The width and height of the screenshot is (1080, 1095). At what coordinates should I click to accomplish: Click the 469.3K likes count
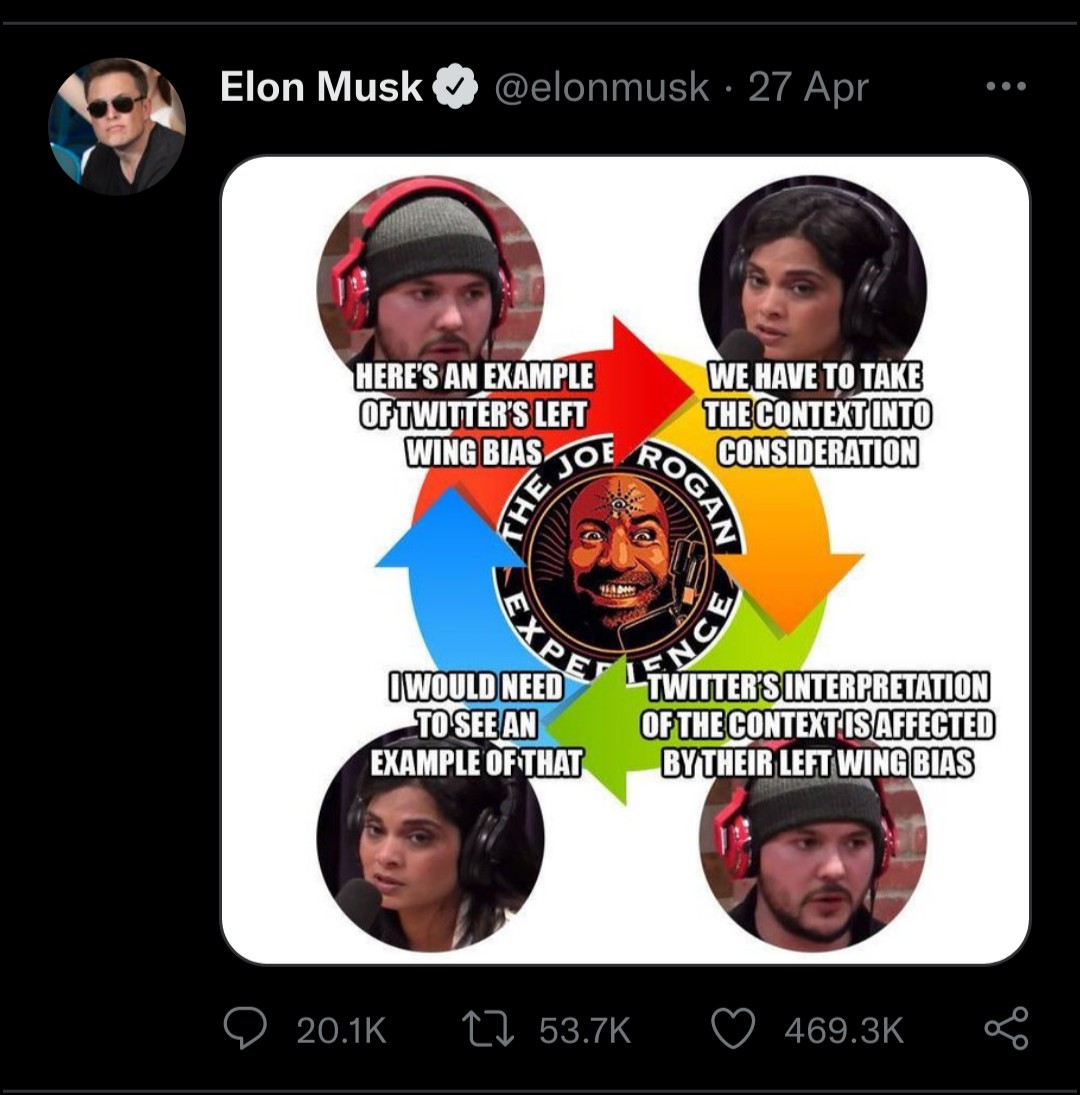[x=844, y=1031]
